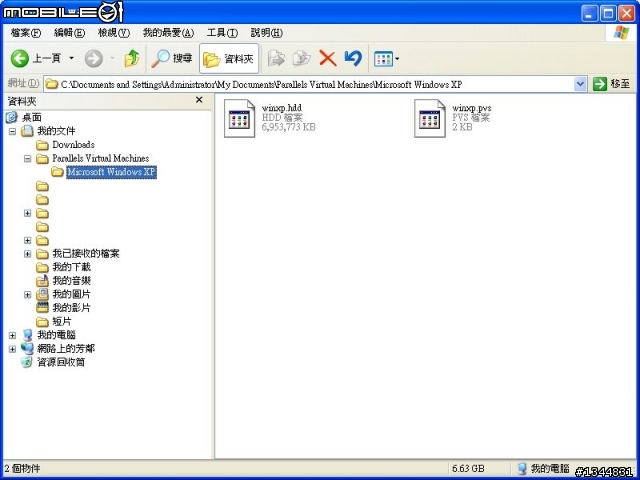Image resolution: width=640 pixels, height=480 pixels.
Task: Expand the 網路上的芳鄰 tree node
Action: [12, 349]
